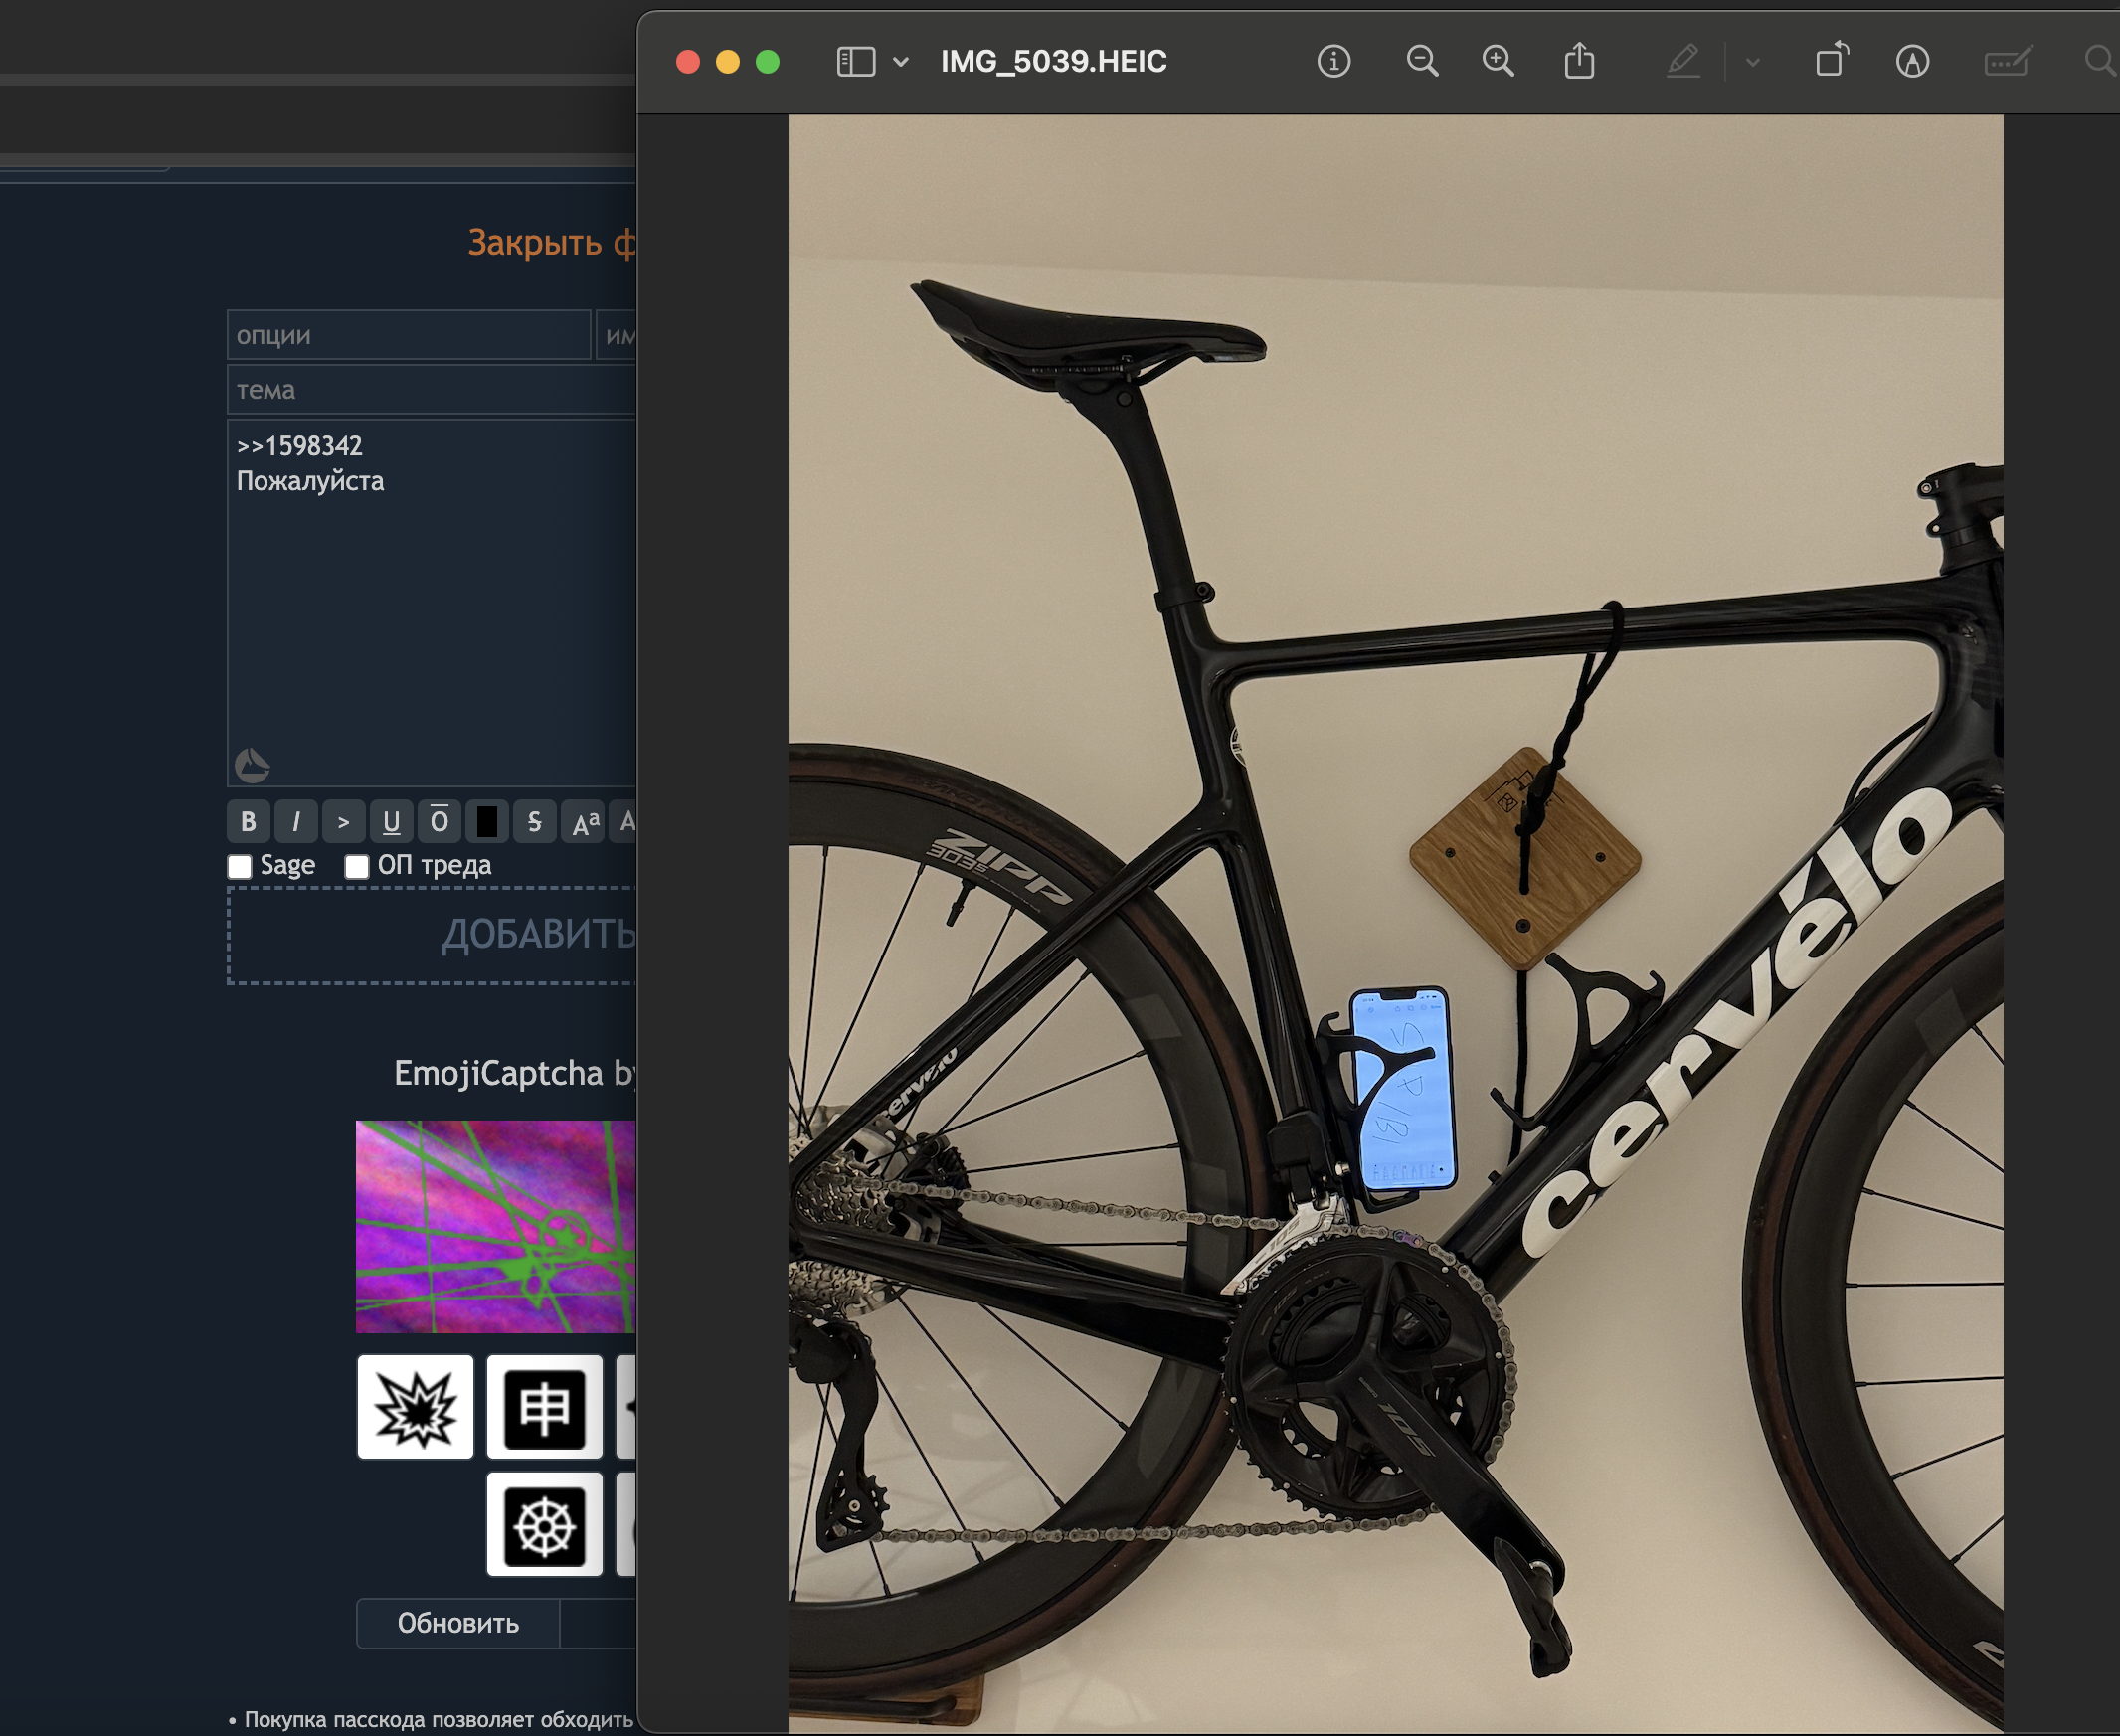Click the Rotate icon in Preview
The image size is (2120, 1736).
pyautogui.click(x=1831, y=62)
